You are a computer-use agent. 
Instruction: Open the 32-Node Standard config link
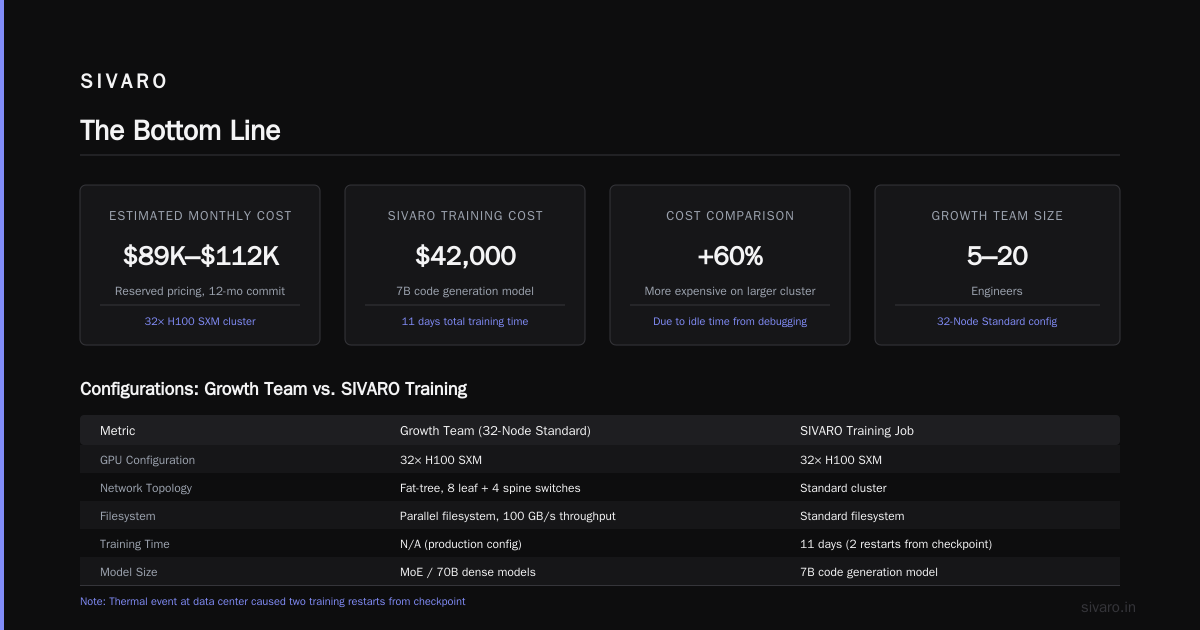pyautogui.click(x=997, y=321)
